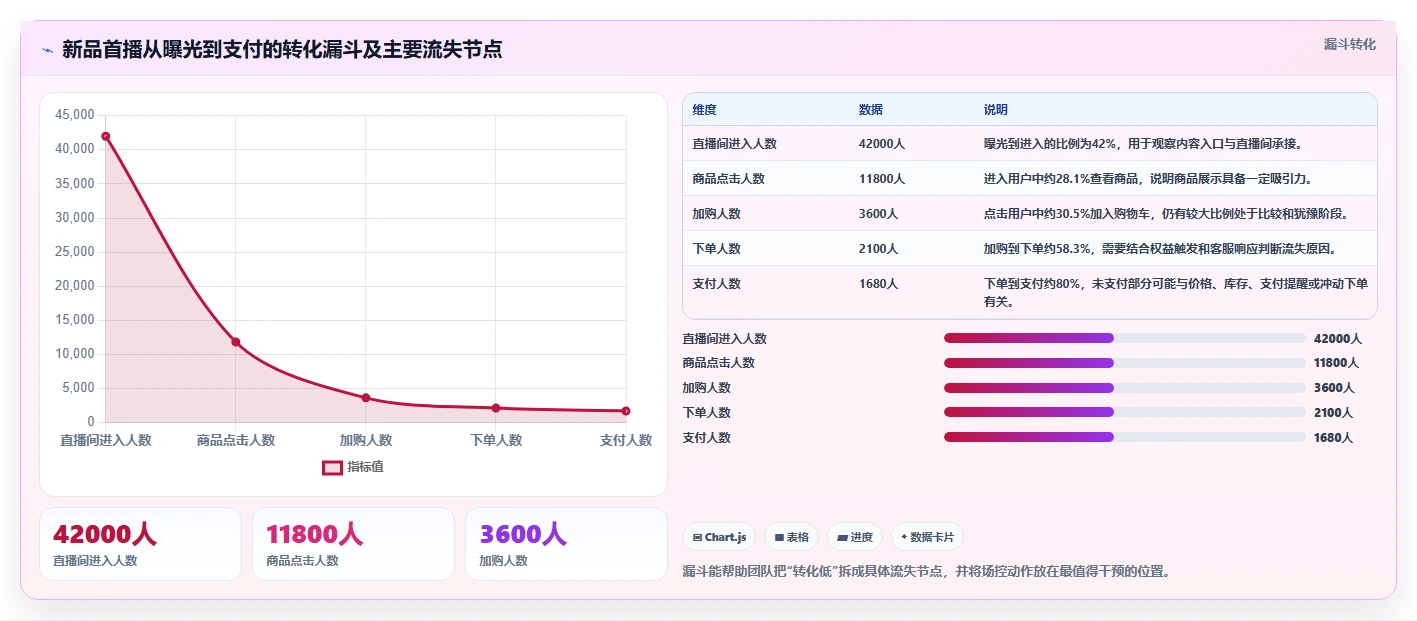Click the 1680人 value beside the progress bars
Screen dimensions: 1417x621
(1334, 438)
